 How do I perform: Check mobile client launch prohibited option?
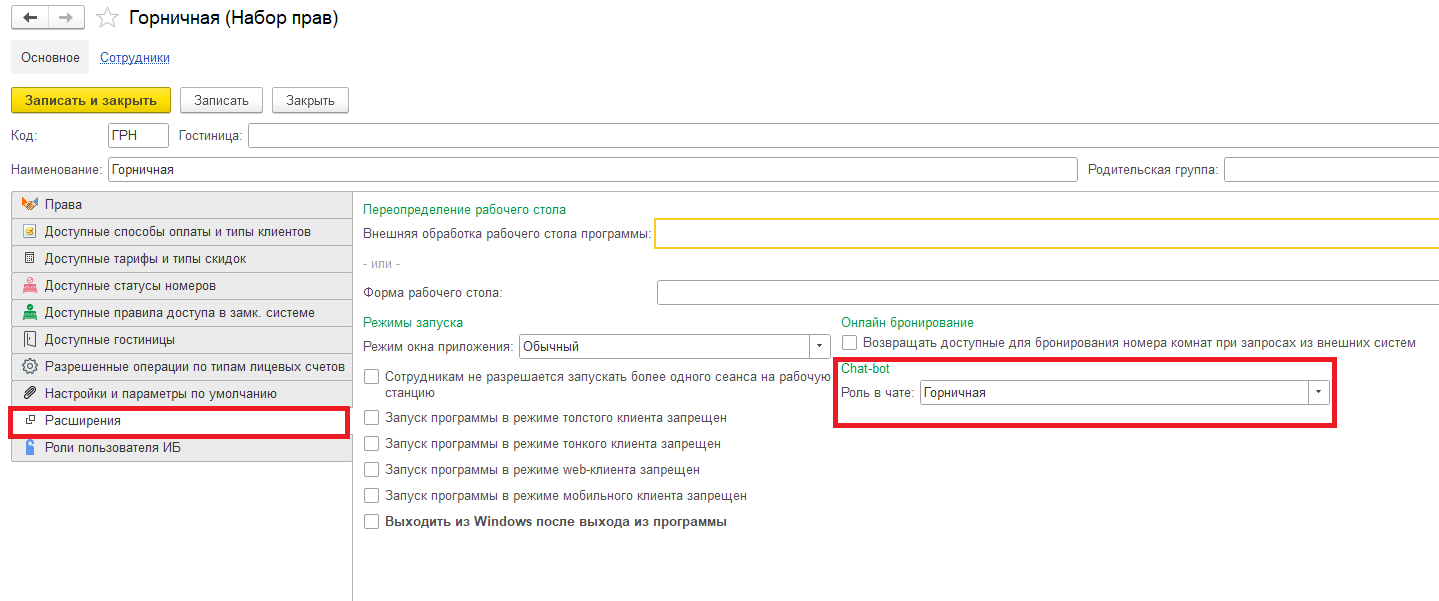(372, 495)
